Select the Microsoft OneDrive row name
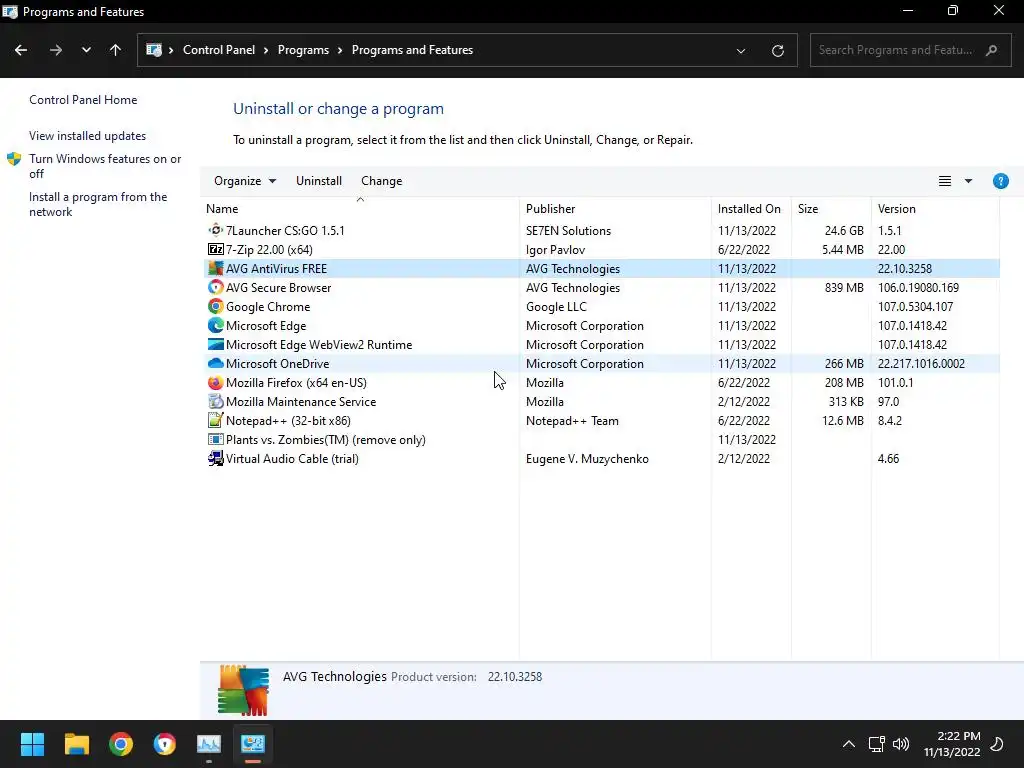1024x768 pixels. click(278, 364)
